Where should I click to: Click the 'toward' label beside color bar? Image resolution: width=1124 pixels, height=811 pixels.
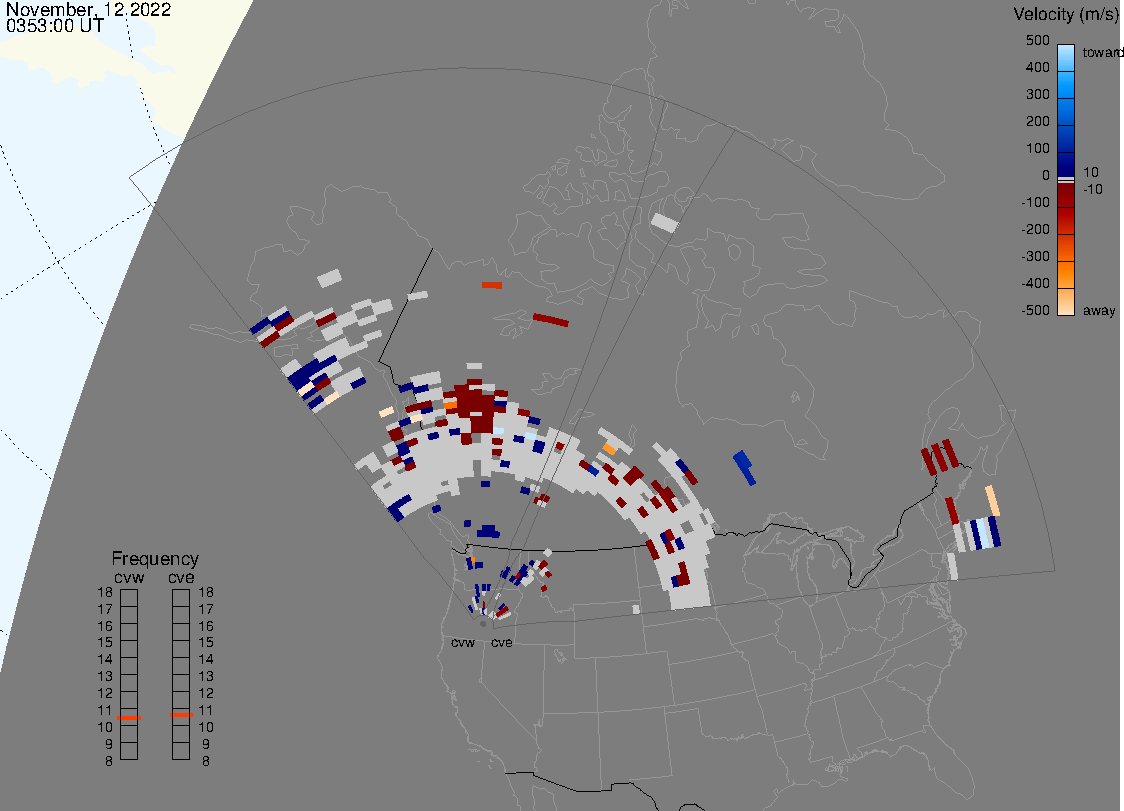1102,52
